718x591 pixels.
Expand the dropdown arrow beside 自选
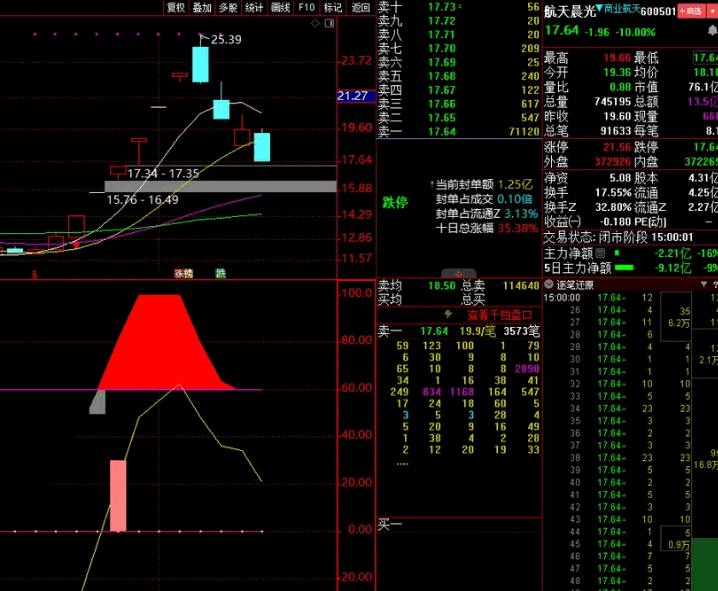pos(713,11)
